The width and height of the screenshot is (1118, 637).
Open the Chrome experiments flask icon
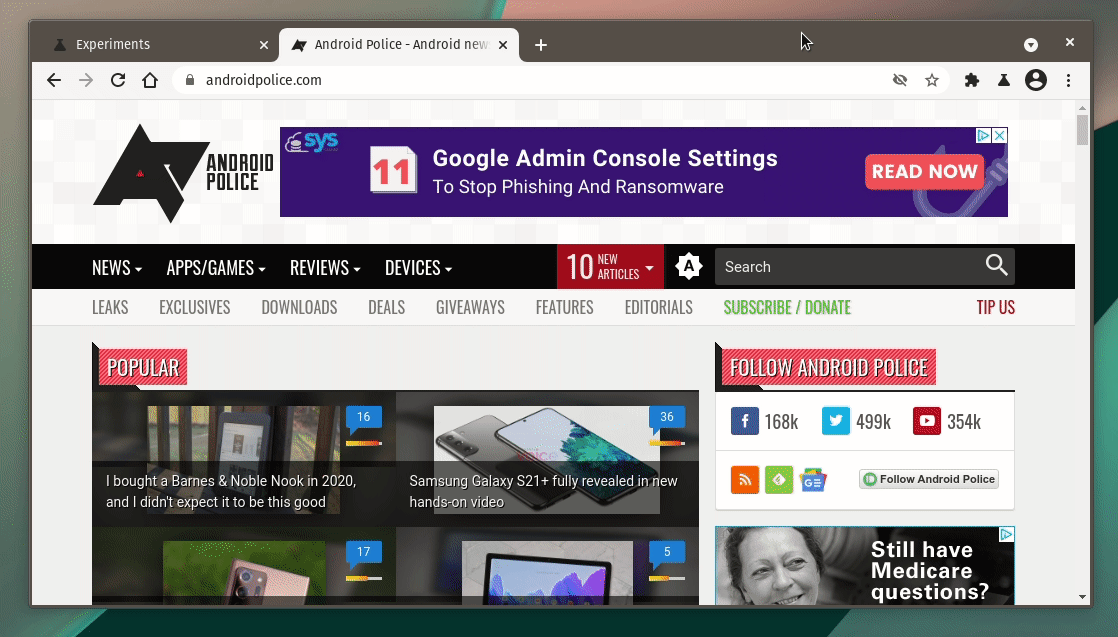pos(1003,80)
